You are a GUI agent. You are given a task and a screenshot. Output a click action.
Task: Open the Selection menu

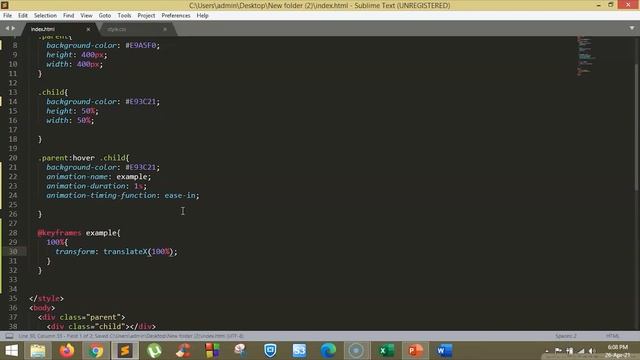point(45,16)
